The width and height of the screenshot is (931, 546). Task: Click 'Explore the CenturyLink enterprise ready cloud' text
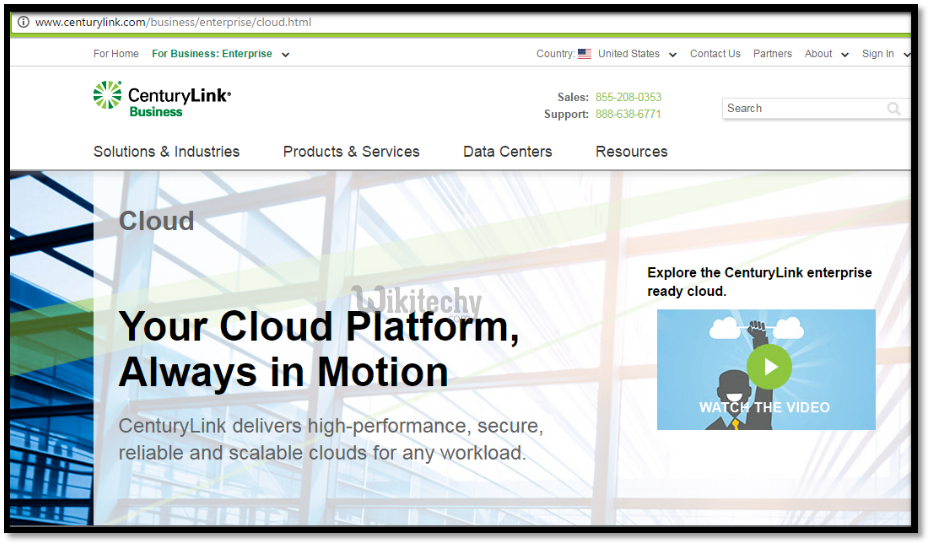point(759,282)
